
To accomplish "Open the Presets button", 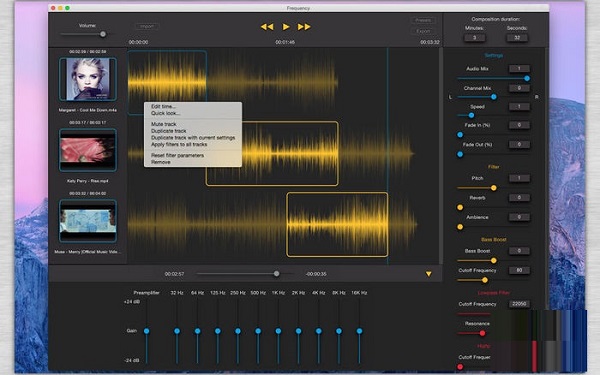I will click(423, 20).
